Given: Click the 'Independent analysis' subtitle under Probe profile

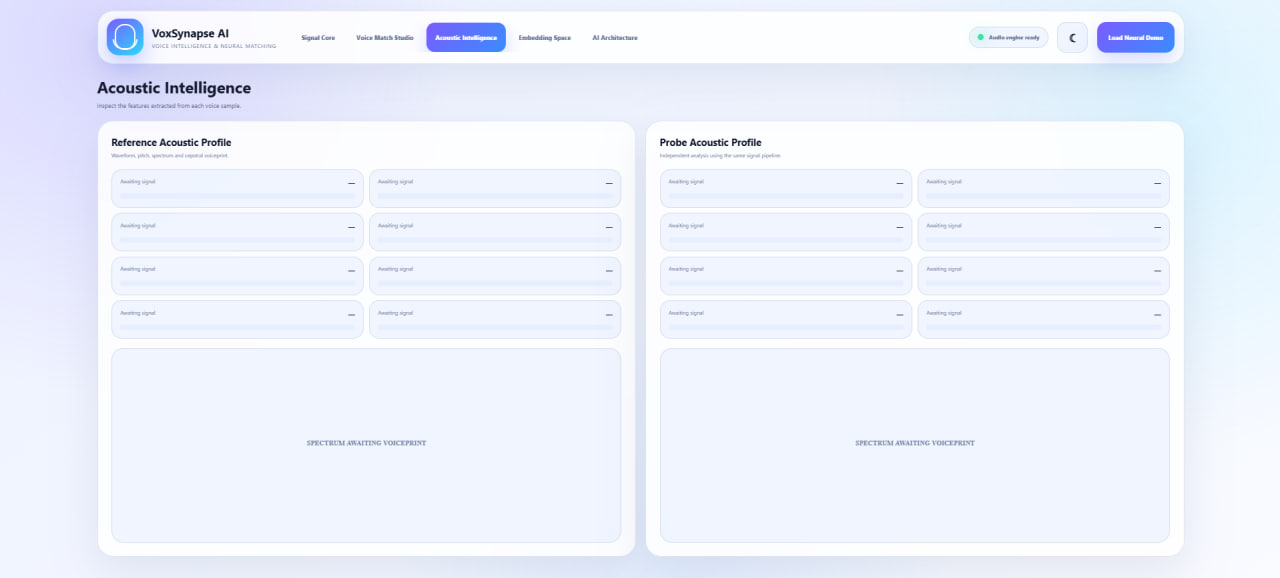Looking at the screenshot, I should 720,155.
